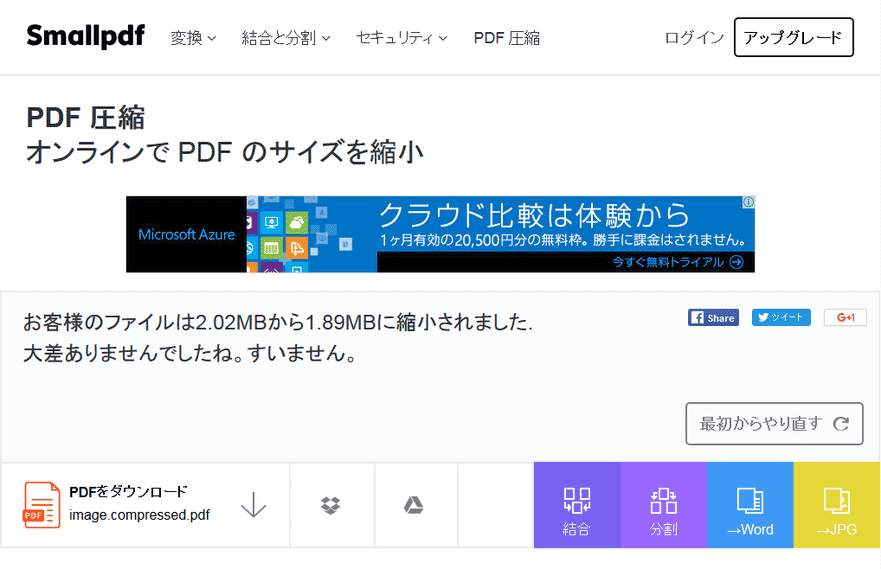Open the Microsoft Azure ad banner
Screen dimensions: 881x569
point(440,234)
